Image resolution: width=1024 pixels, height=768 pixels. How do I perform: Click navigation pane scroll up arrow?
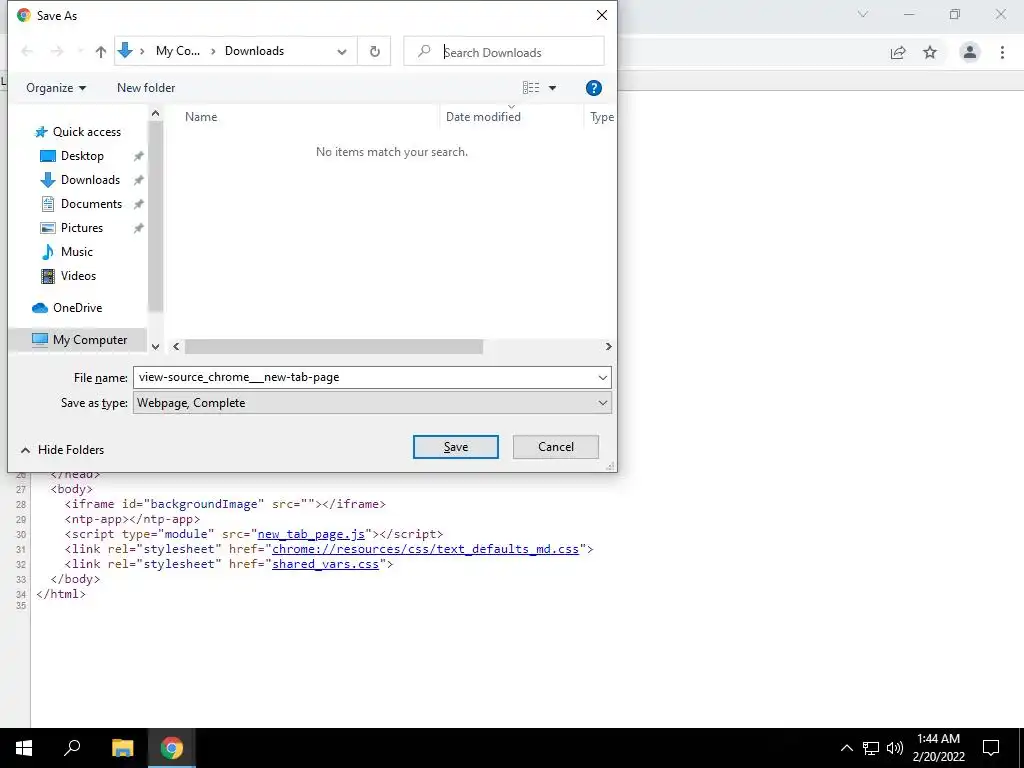(x=155, y=114)
